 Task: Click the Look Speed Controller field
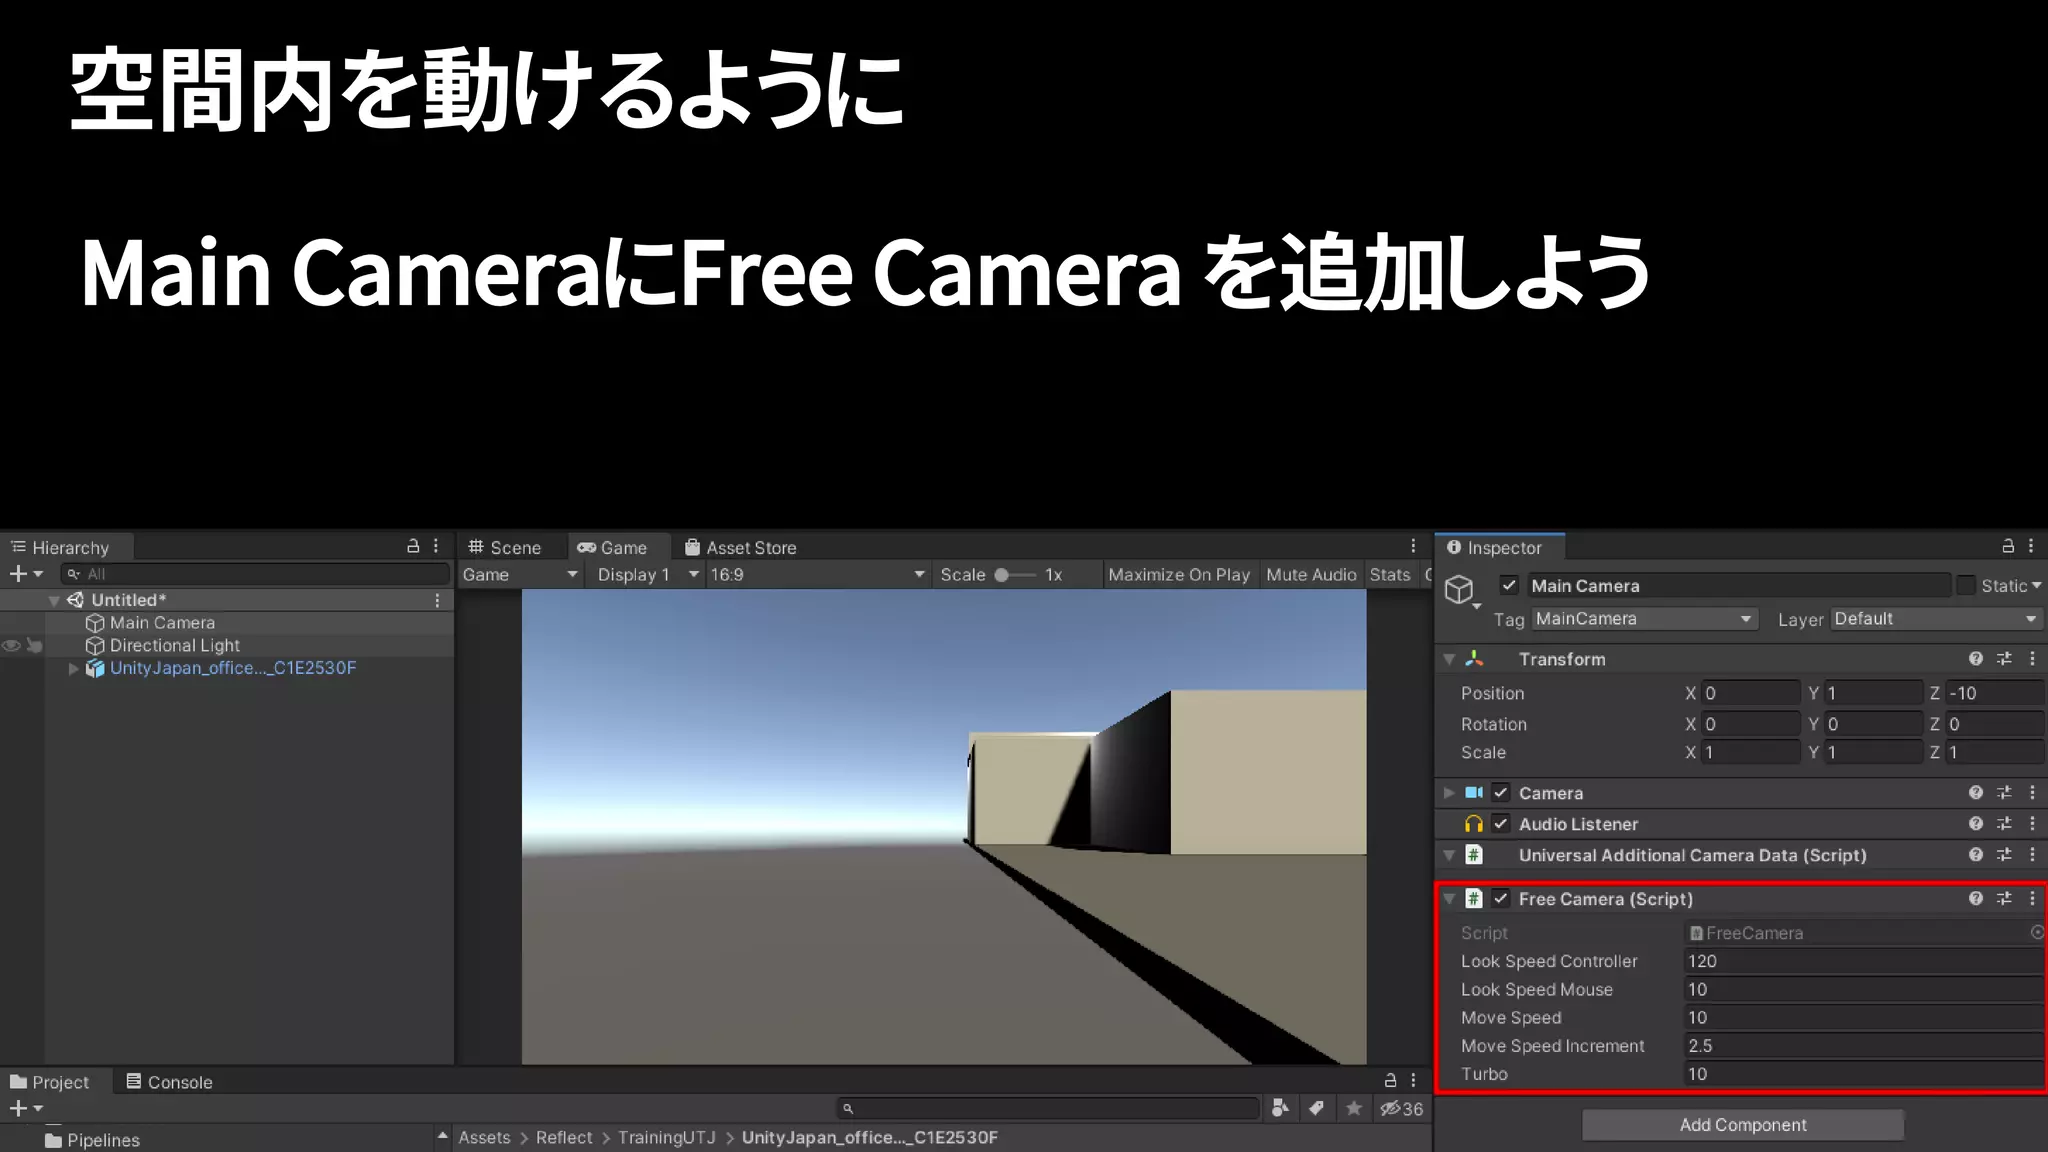1864,961
